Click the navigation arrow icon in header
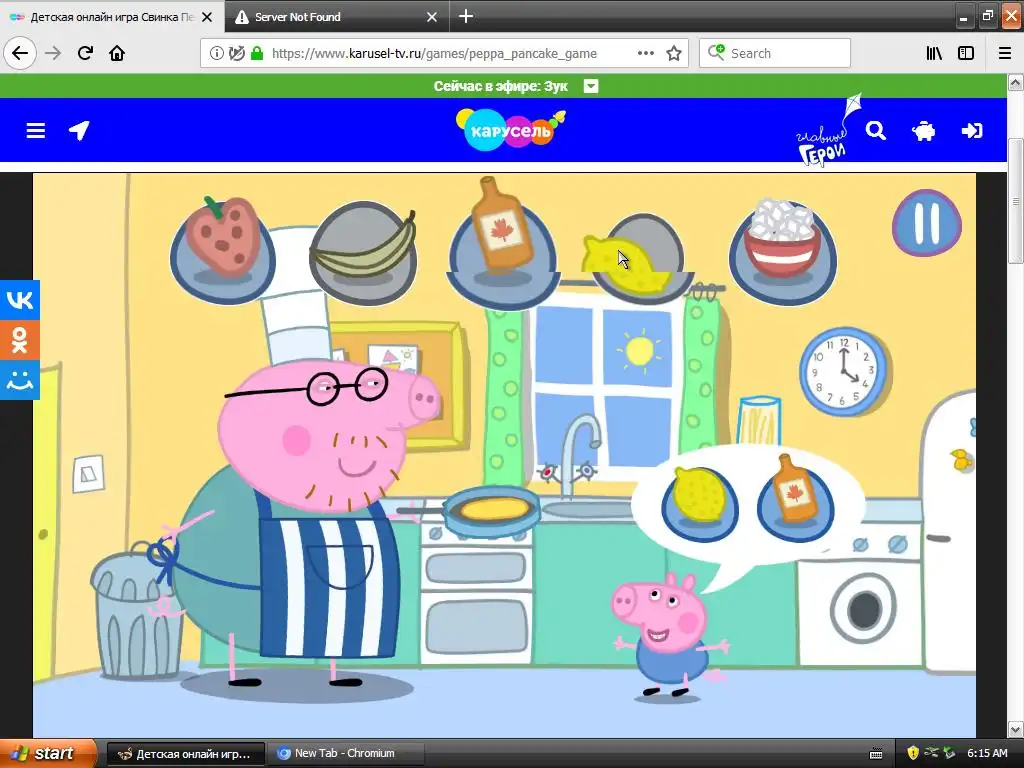 (x=79, y=131)
